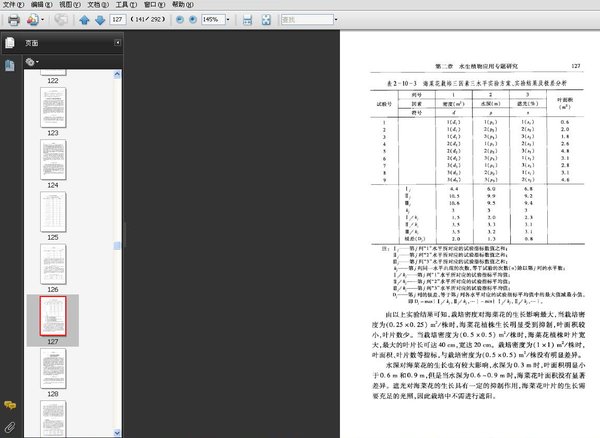Image resolution: width=600 pixels, height=438 pixels.
Task: Open the 编辑 (Edit) menu
Action: [x=41, y=5]
